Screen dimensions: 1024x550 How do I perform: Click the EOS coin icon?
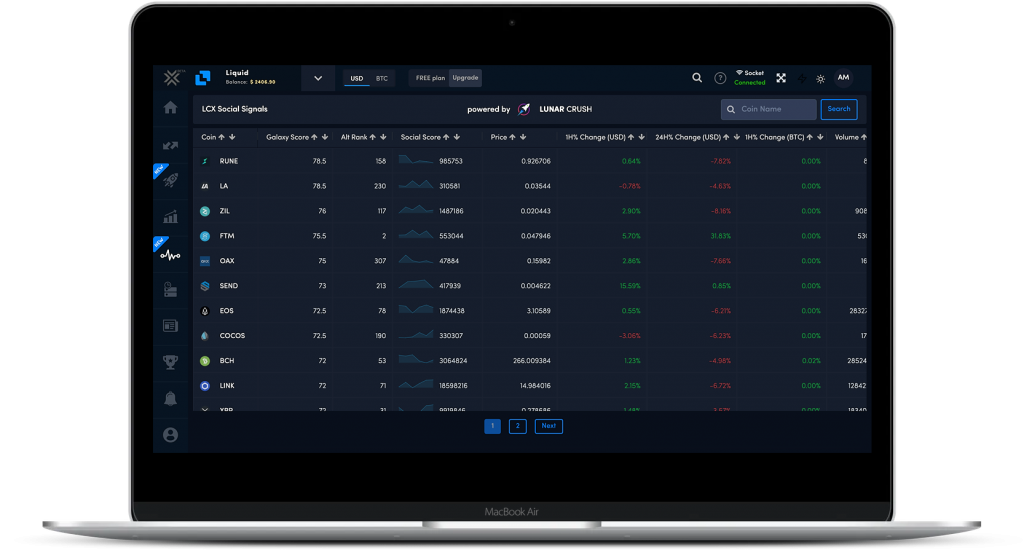[x=205, y=311]
